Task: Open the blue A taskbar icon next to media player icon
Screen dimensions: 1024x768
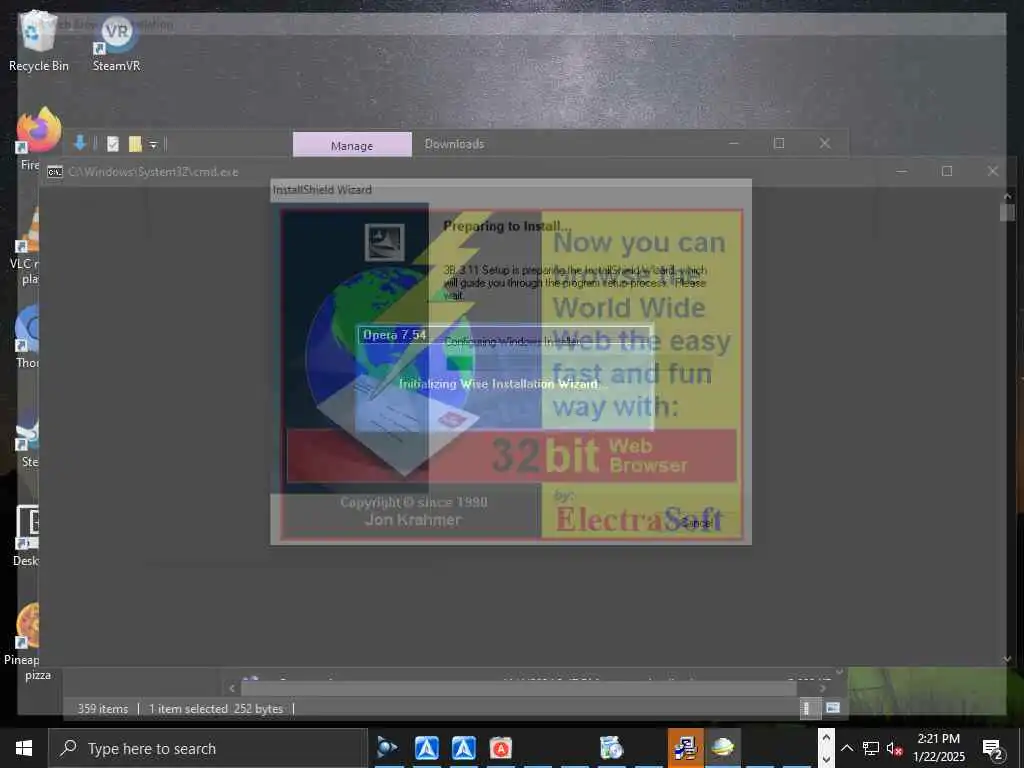Action: 426,748
